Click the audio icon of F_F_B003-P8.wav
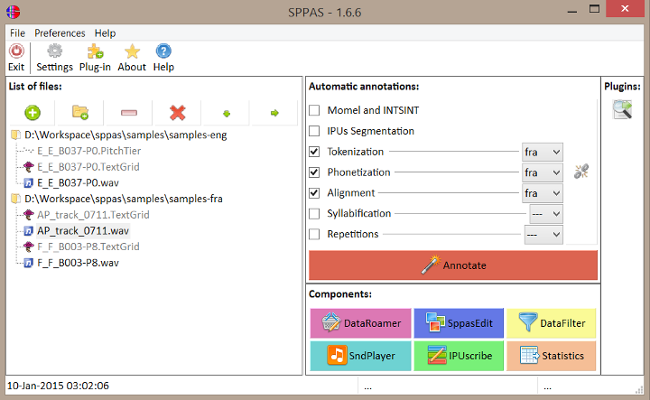 [x=28, y=263]
